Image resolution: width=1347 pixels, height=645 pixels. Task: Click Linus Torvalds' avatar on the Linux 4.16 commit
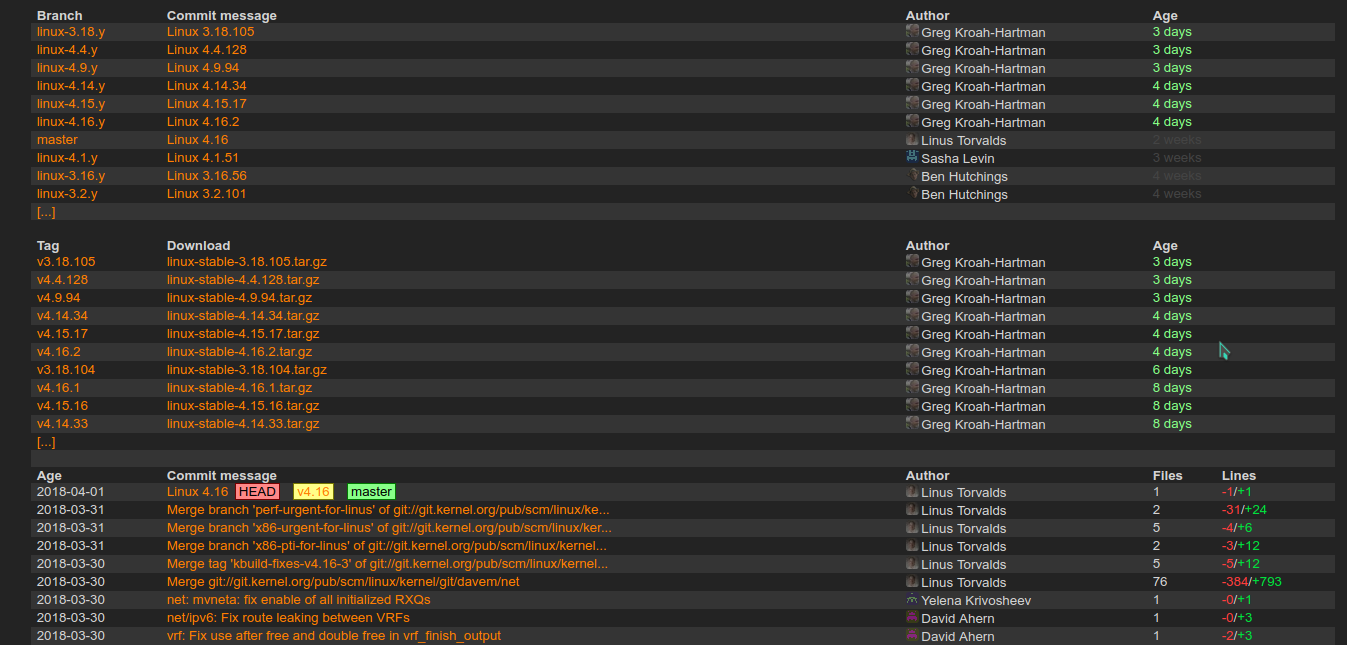(911, 491)
